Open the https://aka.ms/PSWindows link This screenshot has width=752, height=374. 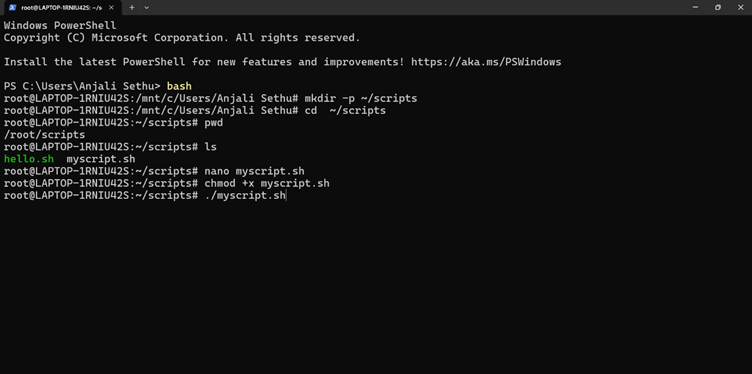pyautogui.click(x=486, y=62)
